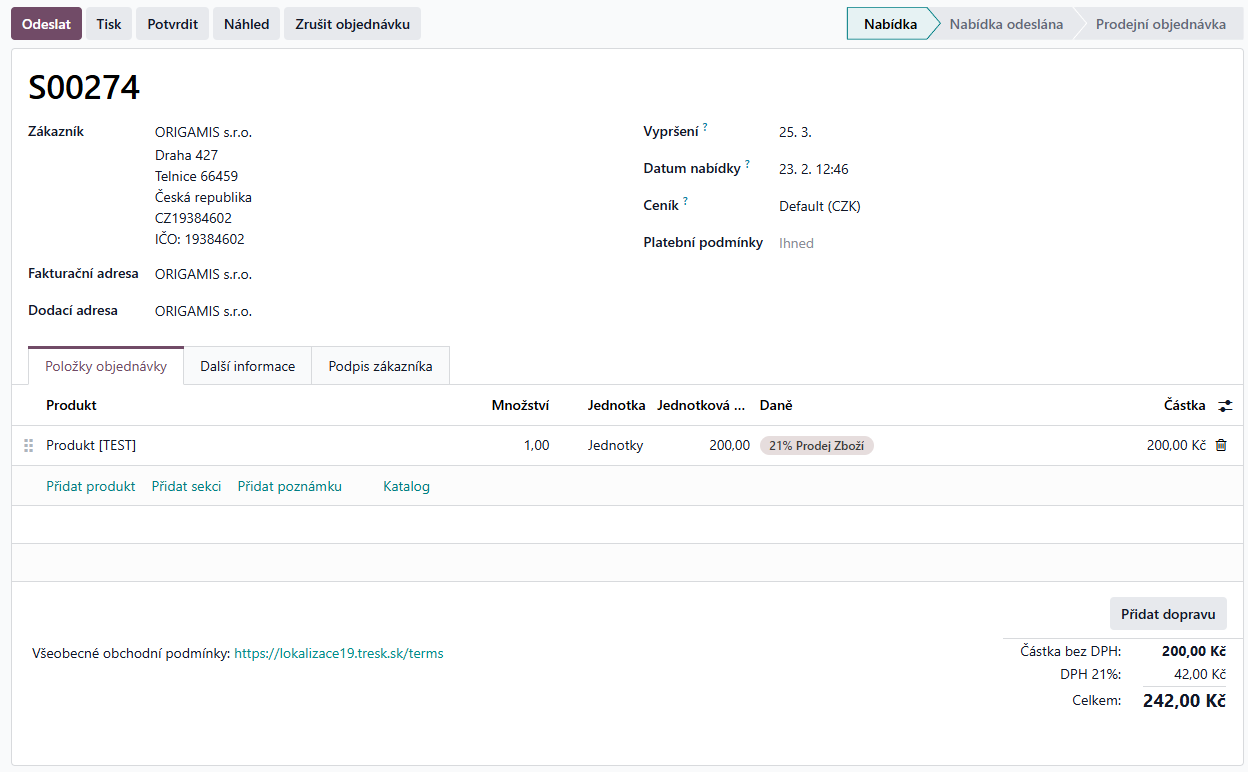This screenshot has width=1248, height=772.
Task: Click the Přidat produkt link
Action: click(x=91, y=487)
